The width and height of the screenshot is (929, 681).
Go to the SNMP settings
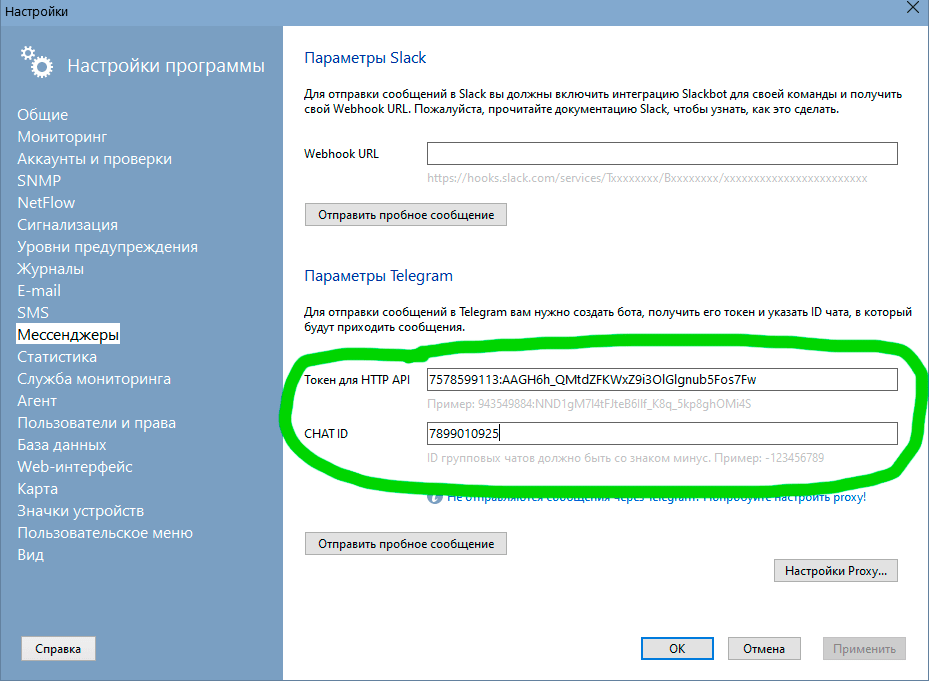39,180
